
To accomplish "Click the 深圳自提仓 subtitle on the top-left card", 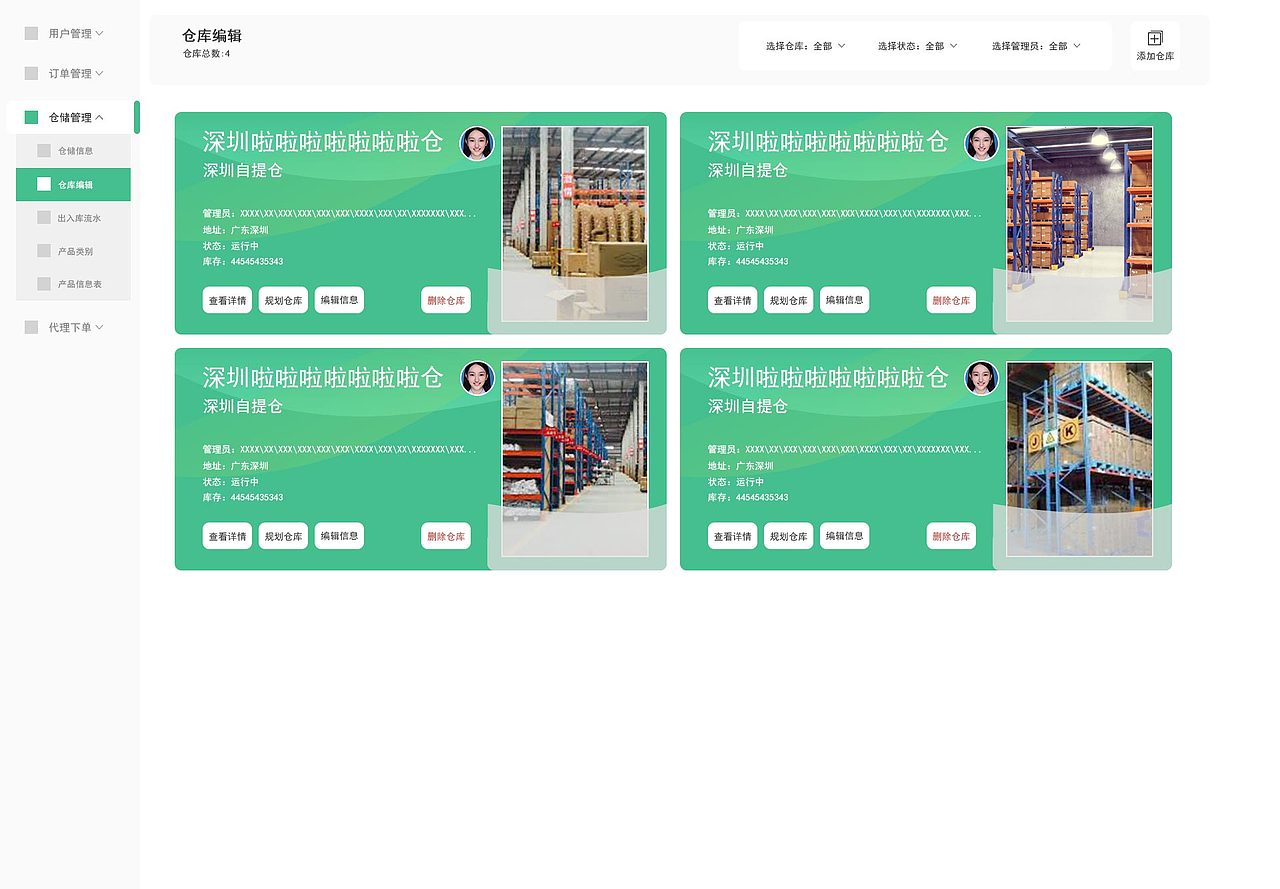I will pyautogui.click(x=243, y=170).
